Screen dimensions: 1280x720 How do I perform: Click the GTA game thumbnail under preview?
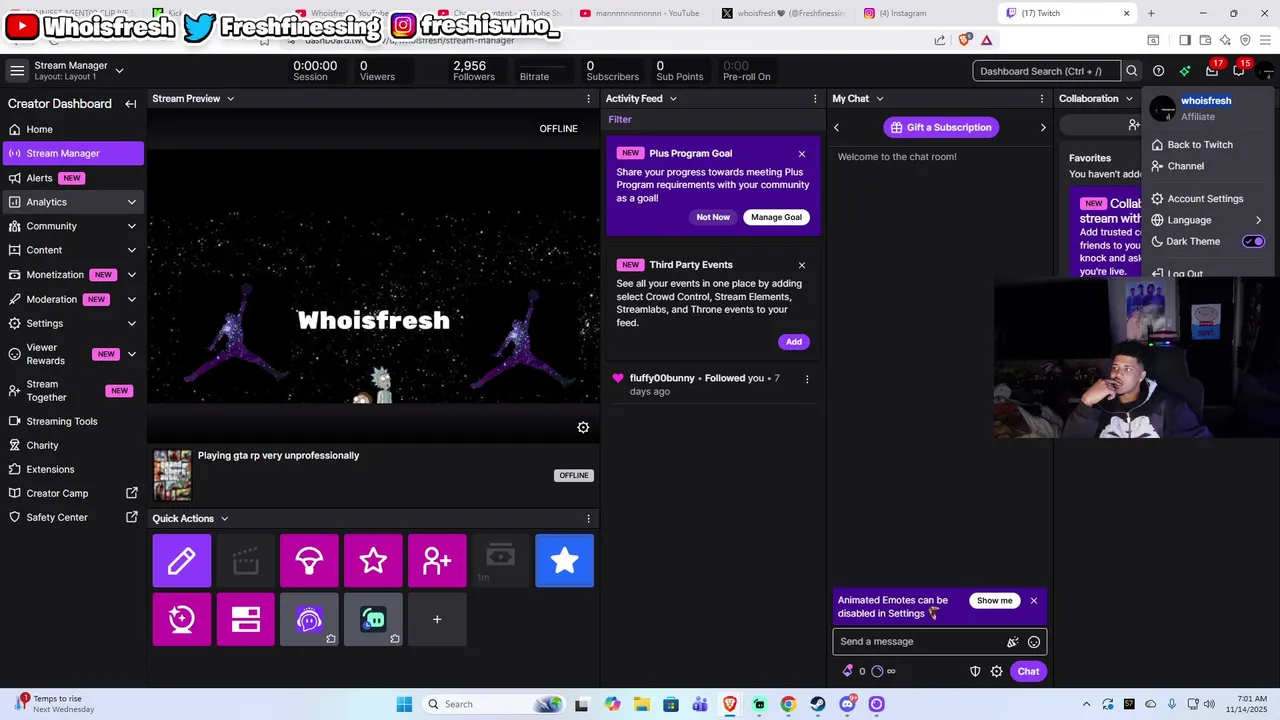(172, 475)
